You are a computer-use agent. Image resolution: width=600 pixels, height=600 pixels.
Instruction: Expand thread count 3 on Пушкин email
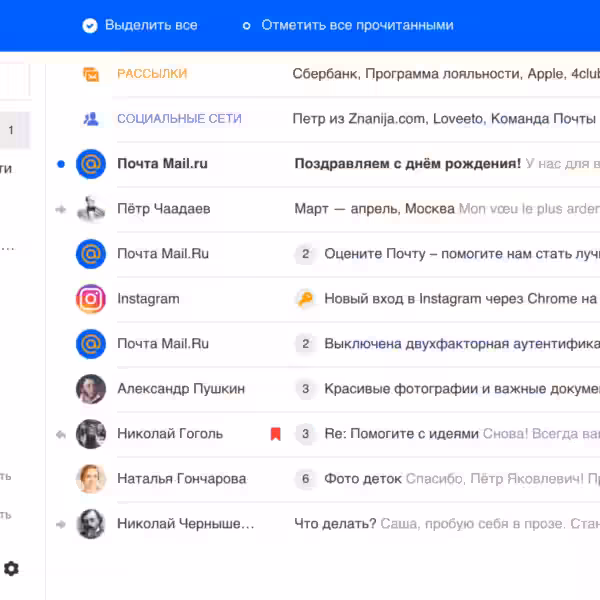pyautogui.click(x=305, y=388)
